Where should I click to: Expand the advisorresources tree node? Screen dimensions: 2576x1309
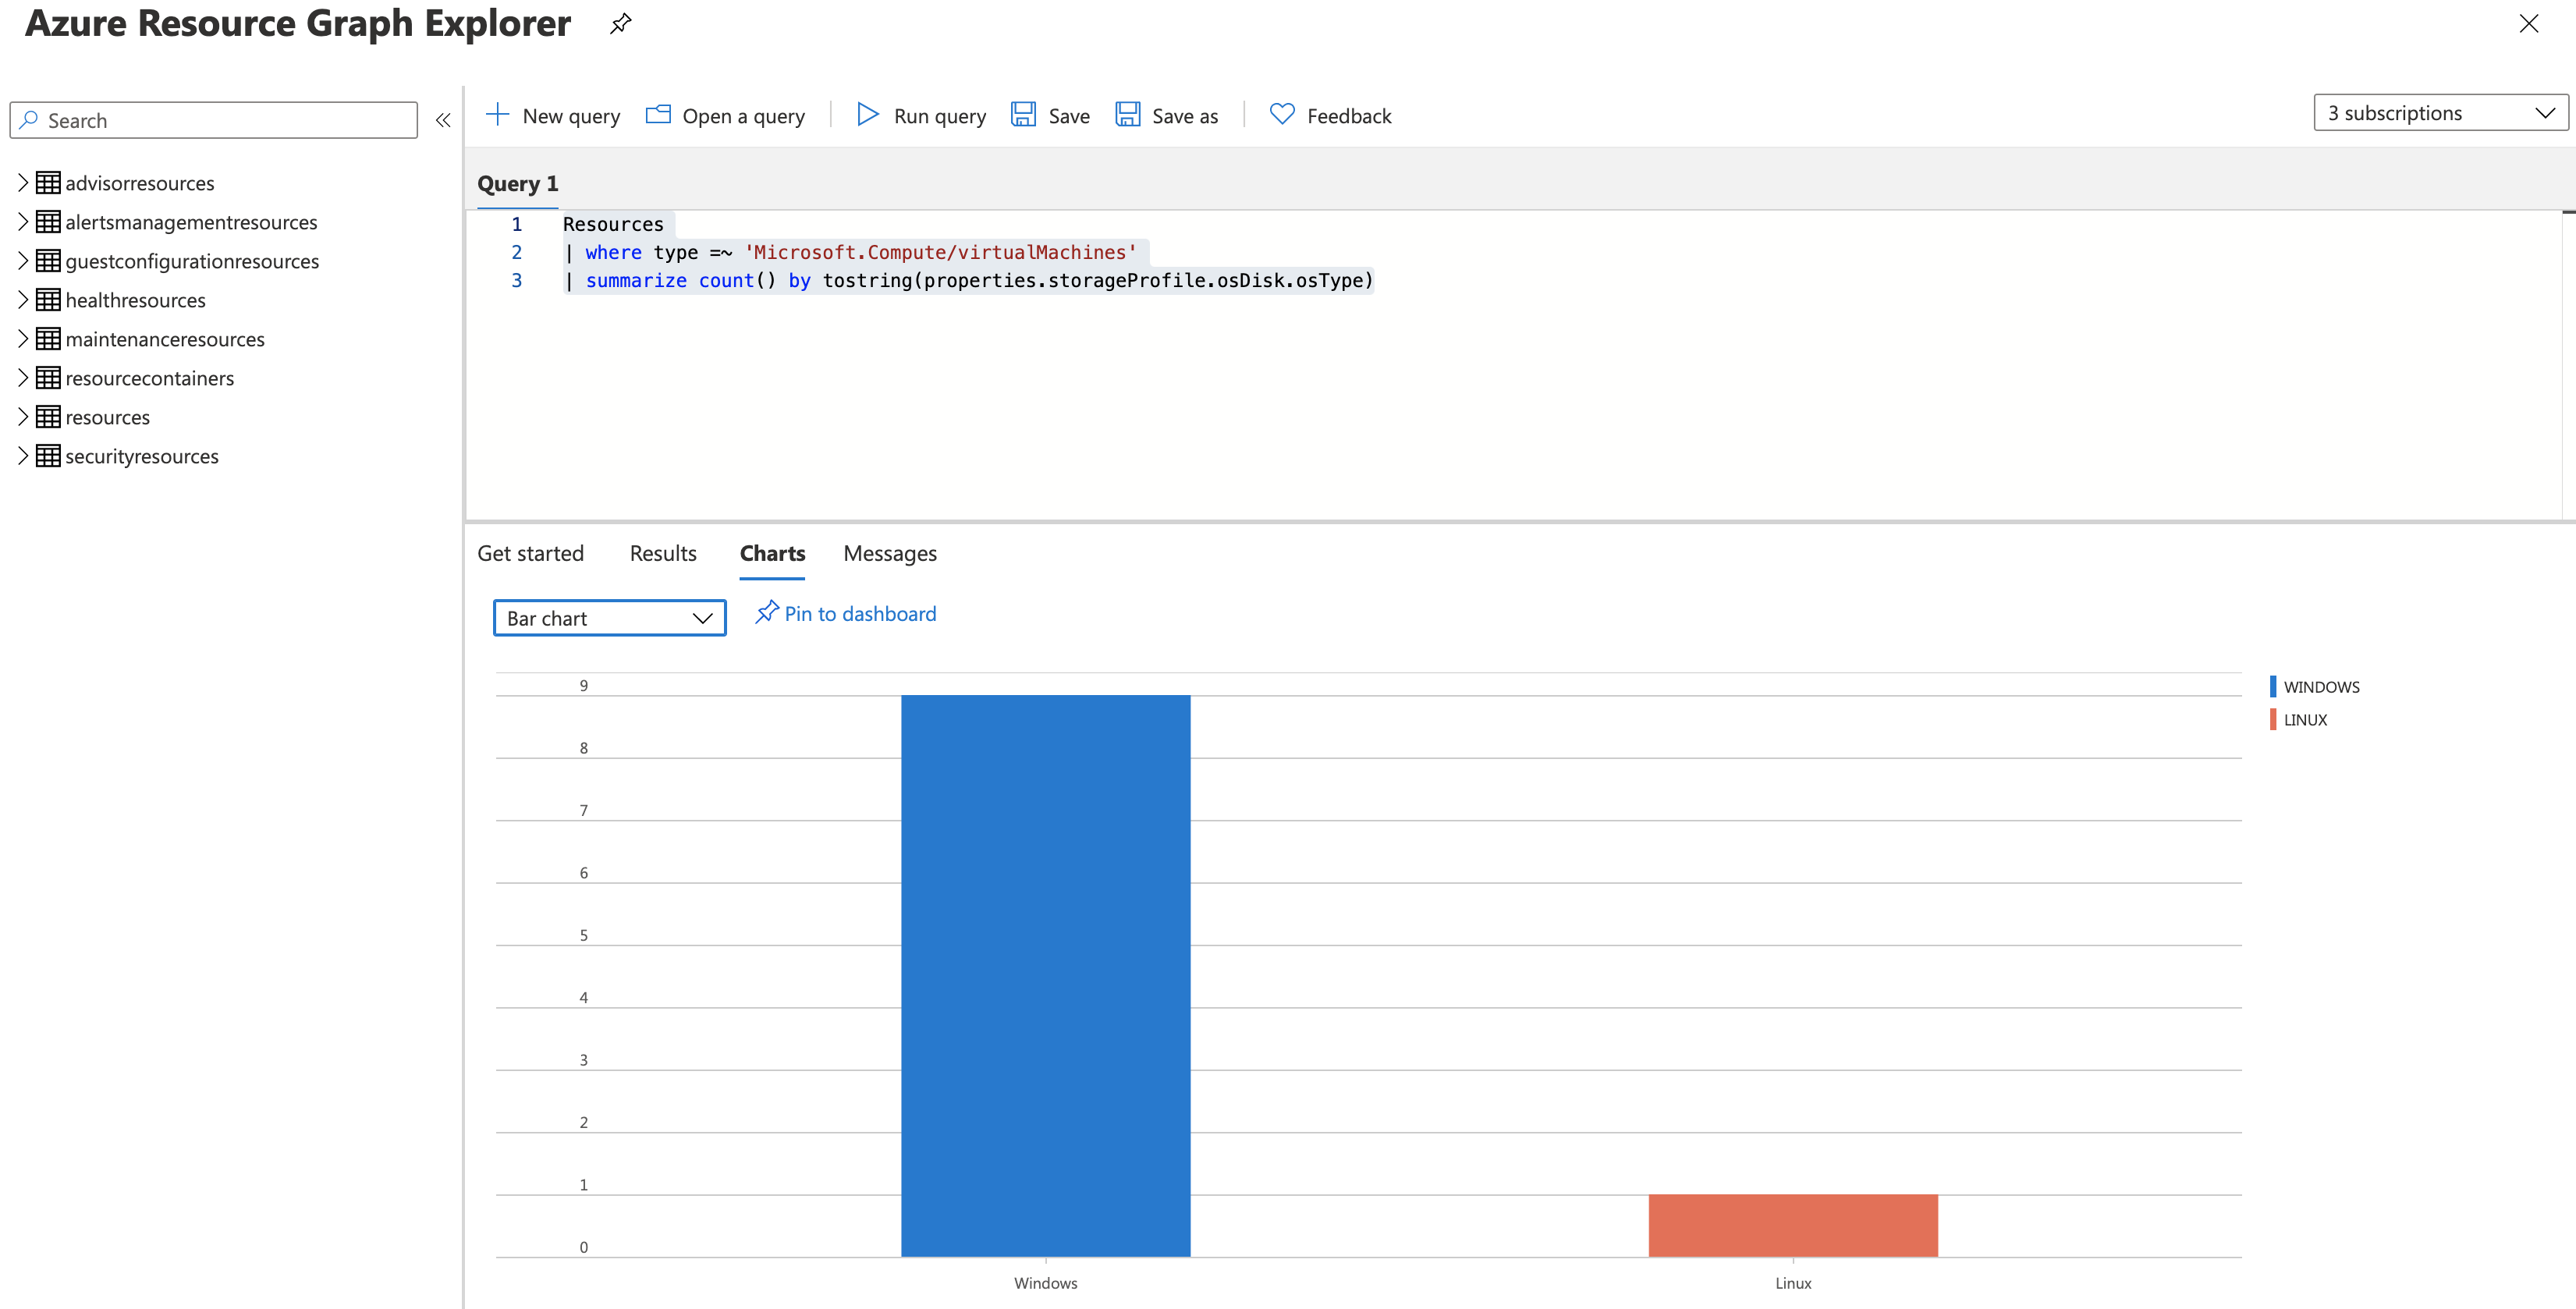pyautogui.click(x=22, y=182)
